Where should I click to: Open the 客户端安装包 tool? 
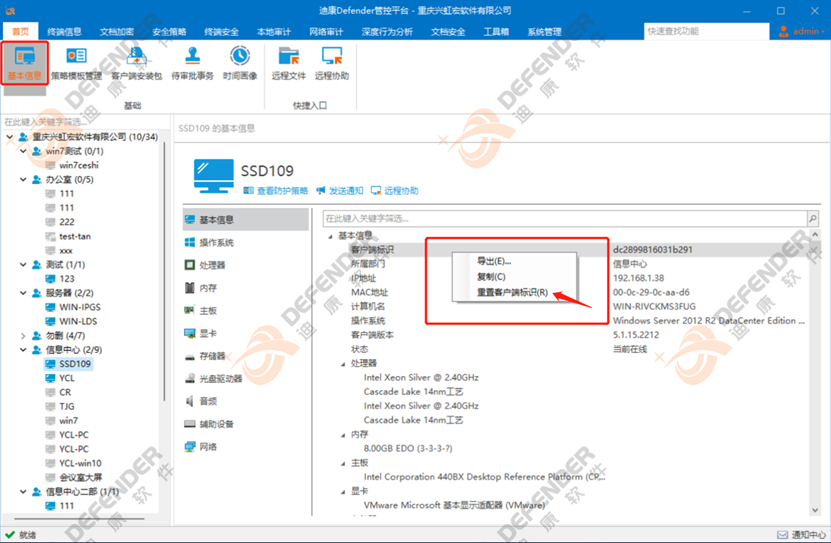(x=136, y=63)
